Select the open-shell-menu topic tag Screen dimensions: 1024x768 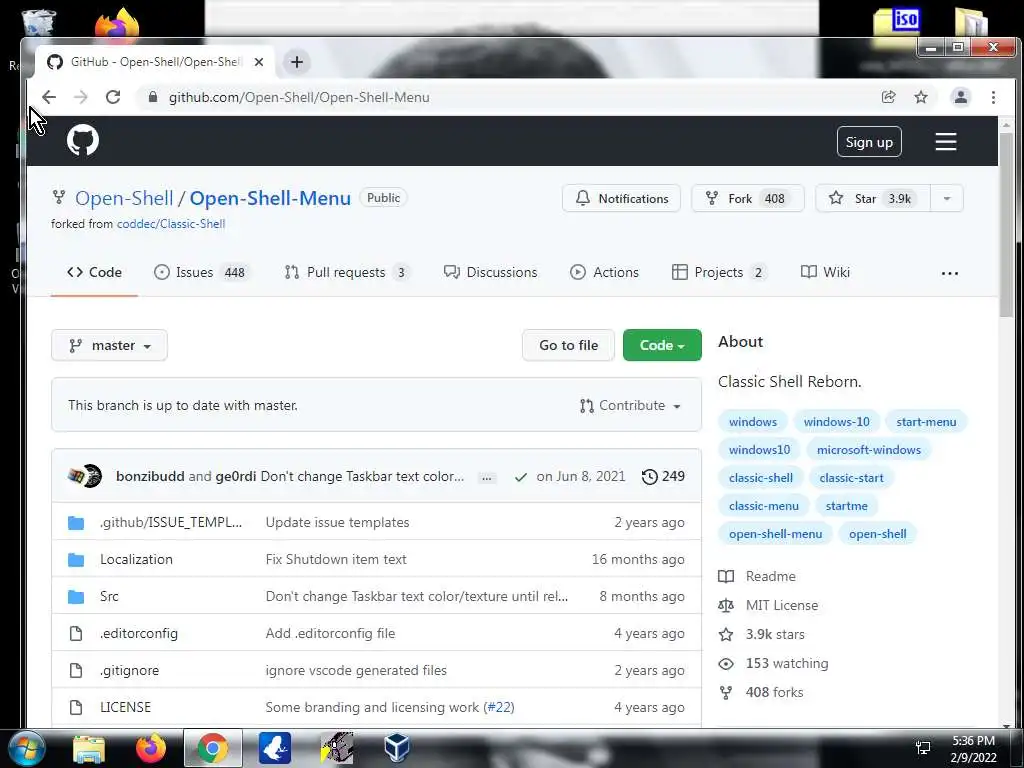click(x=775, y=534)
